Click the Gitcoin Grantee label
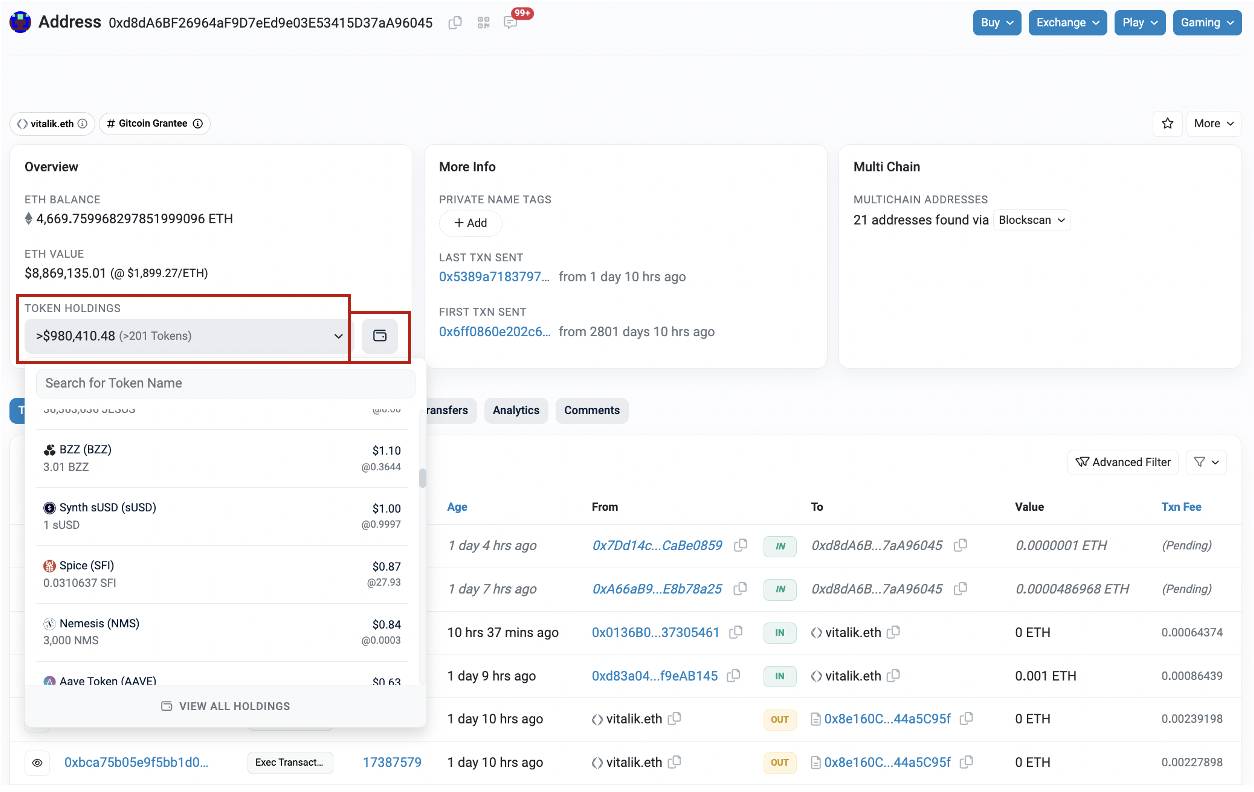Viewport: 1254px width, 792px height. [155, 124]
